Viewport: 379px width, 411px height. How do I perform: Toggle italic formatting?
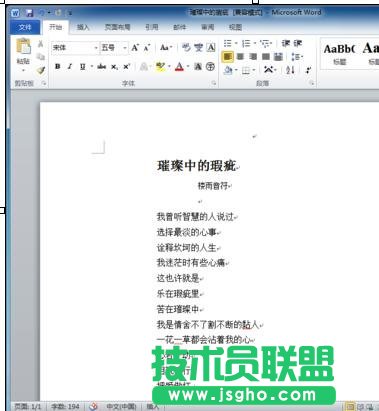70,66
